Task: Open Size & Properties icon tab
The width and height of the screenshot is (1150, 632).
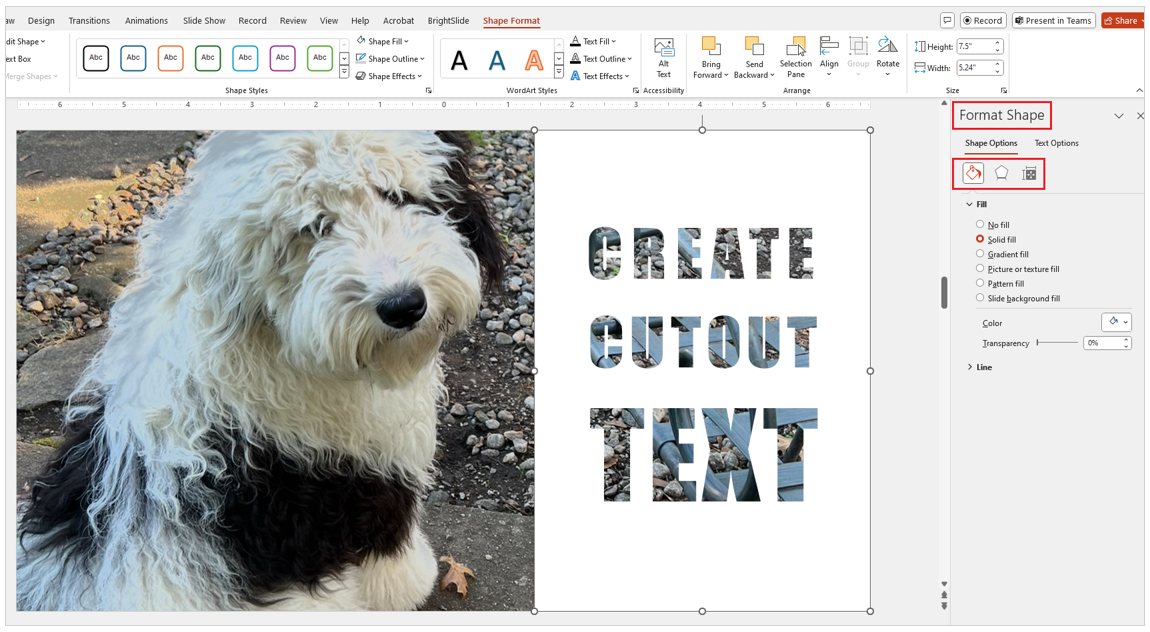Action: (x=1030, y=174)
